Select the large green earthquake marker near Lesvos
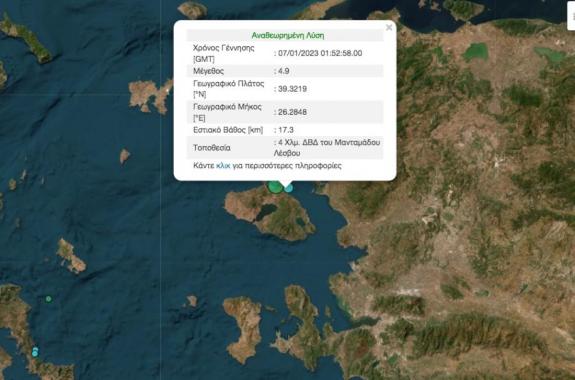 point(275,187)
